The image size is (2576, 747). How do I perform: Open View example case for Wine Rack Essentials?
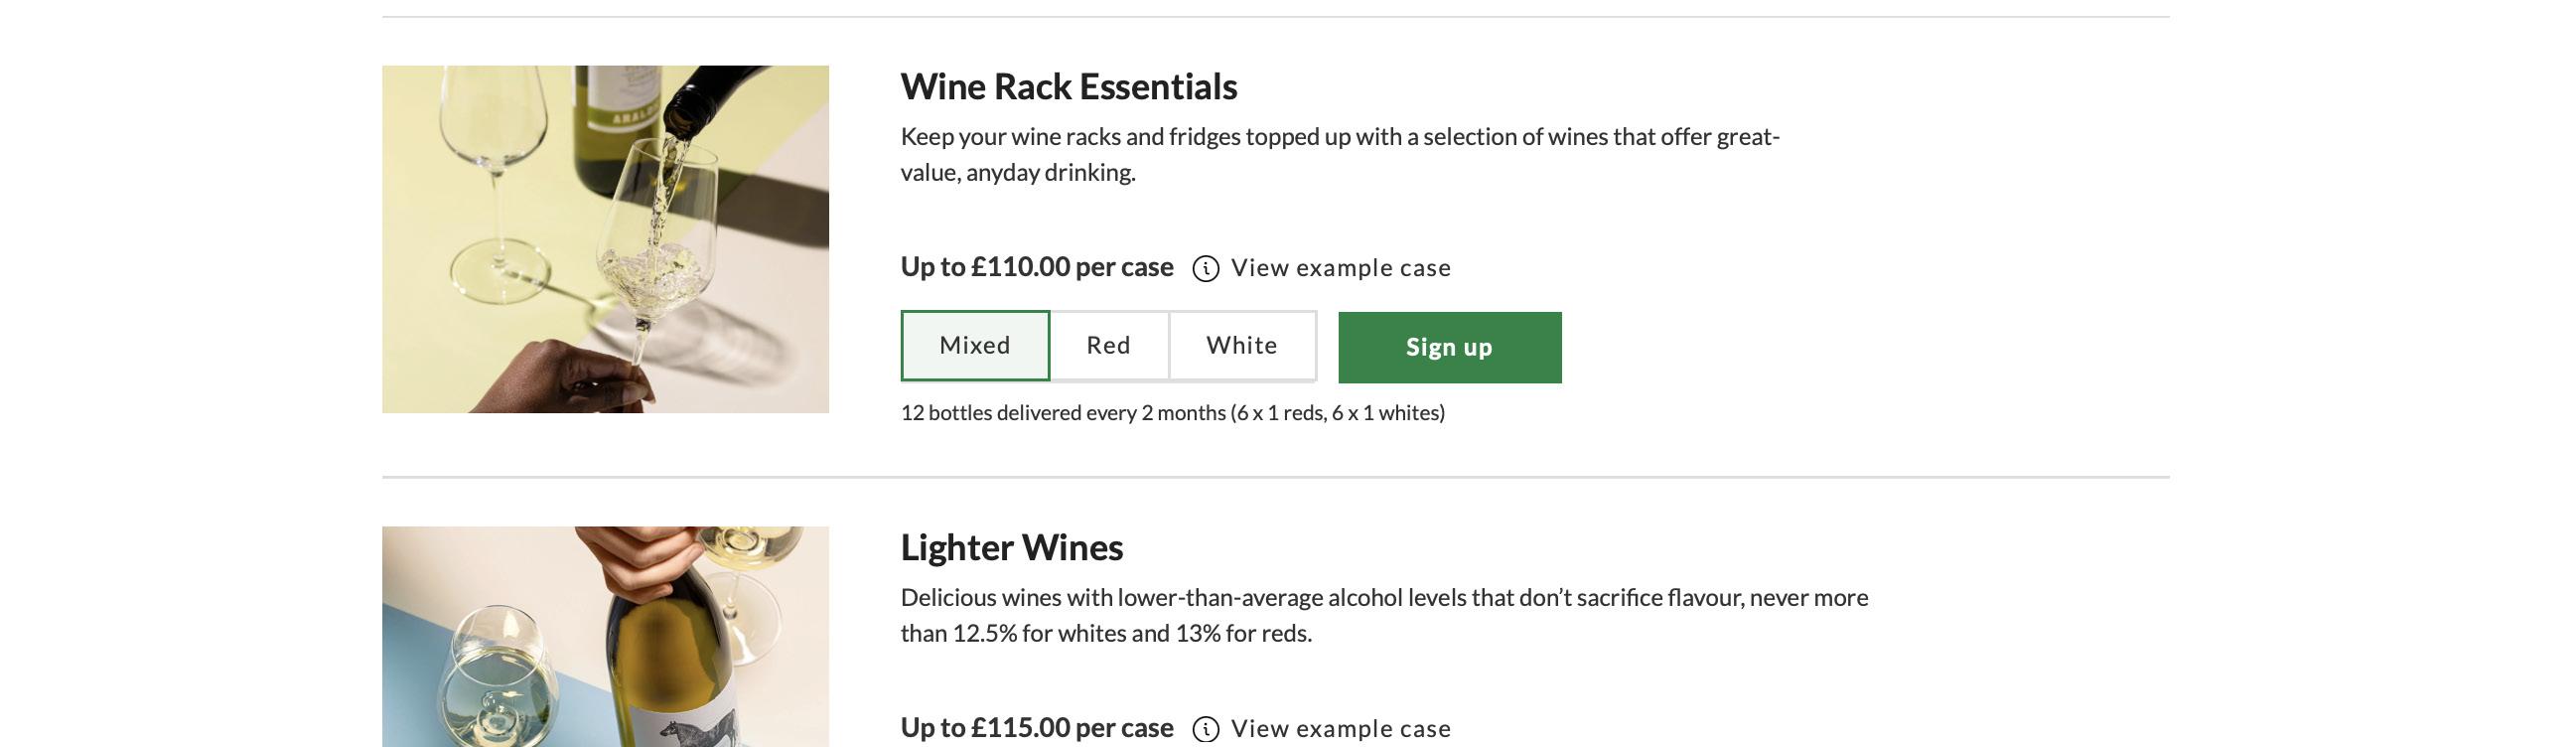click(1340, 268)
